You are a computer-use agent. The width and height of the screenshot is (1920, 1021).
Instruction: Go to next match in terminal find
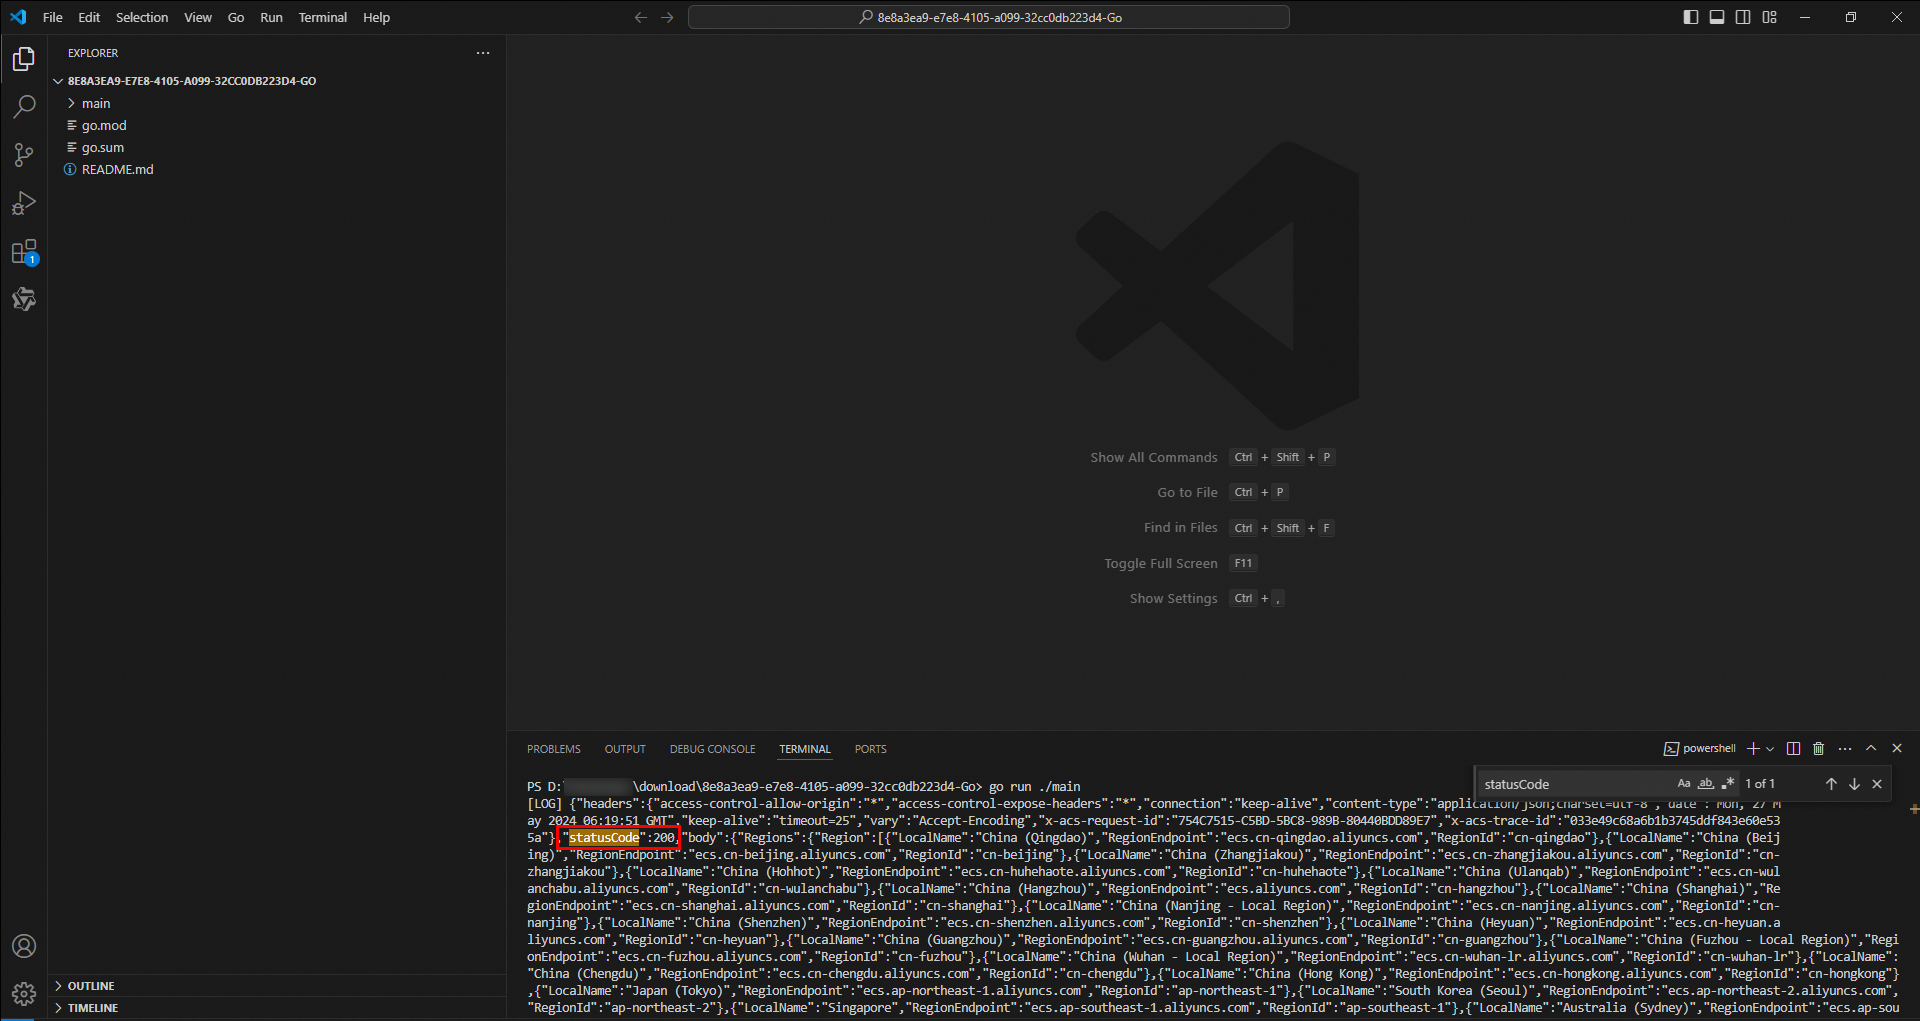click(1854, 784)
